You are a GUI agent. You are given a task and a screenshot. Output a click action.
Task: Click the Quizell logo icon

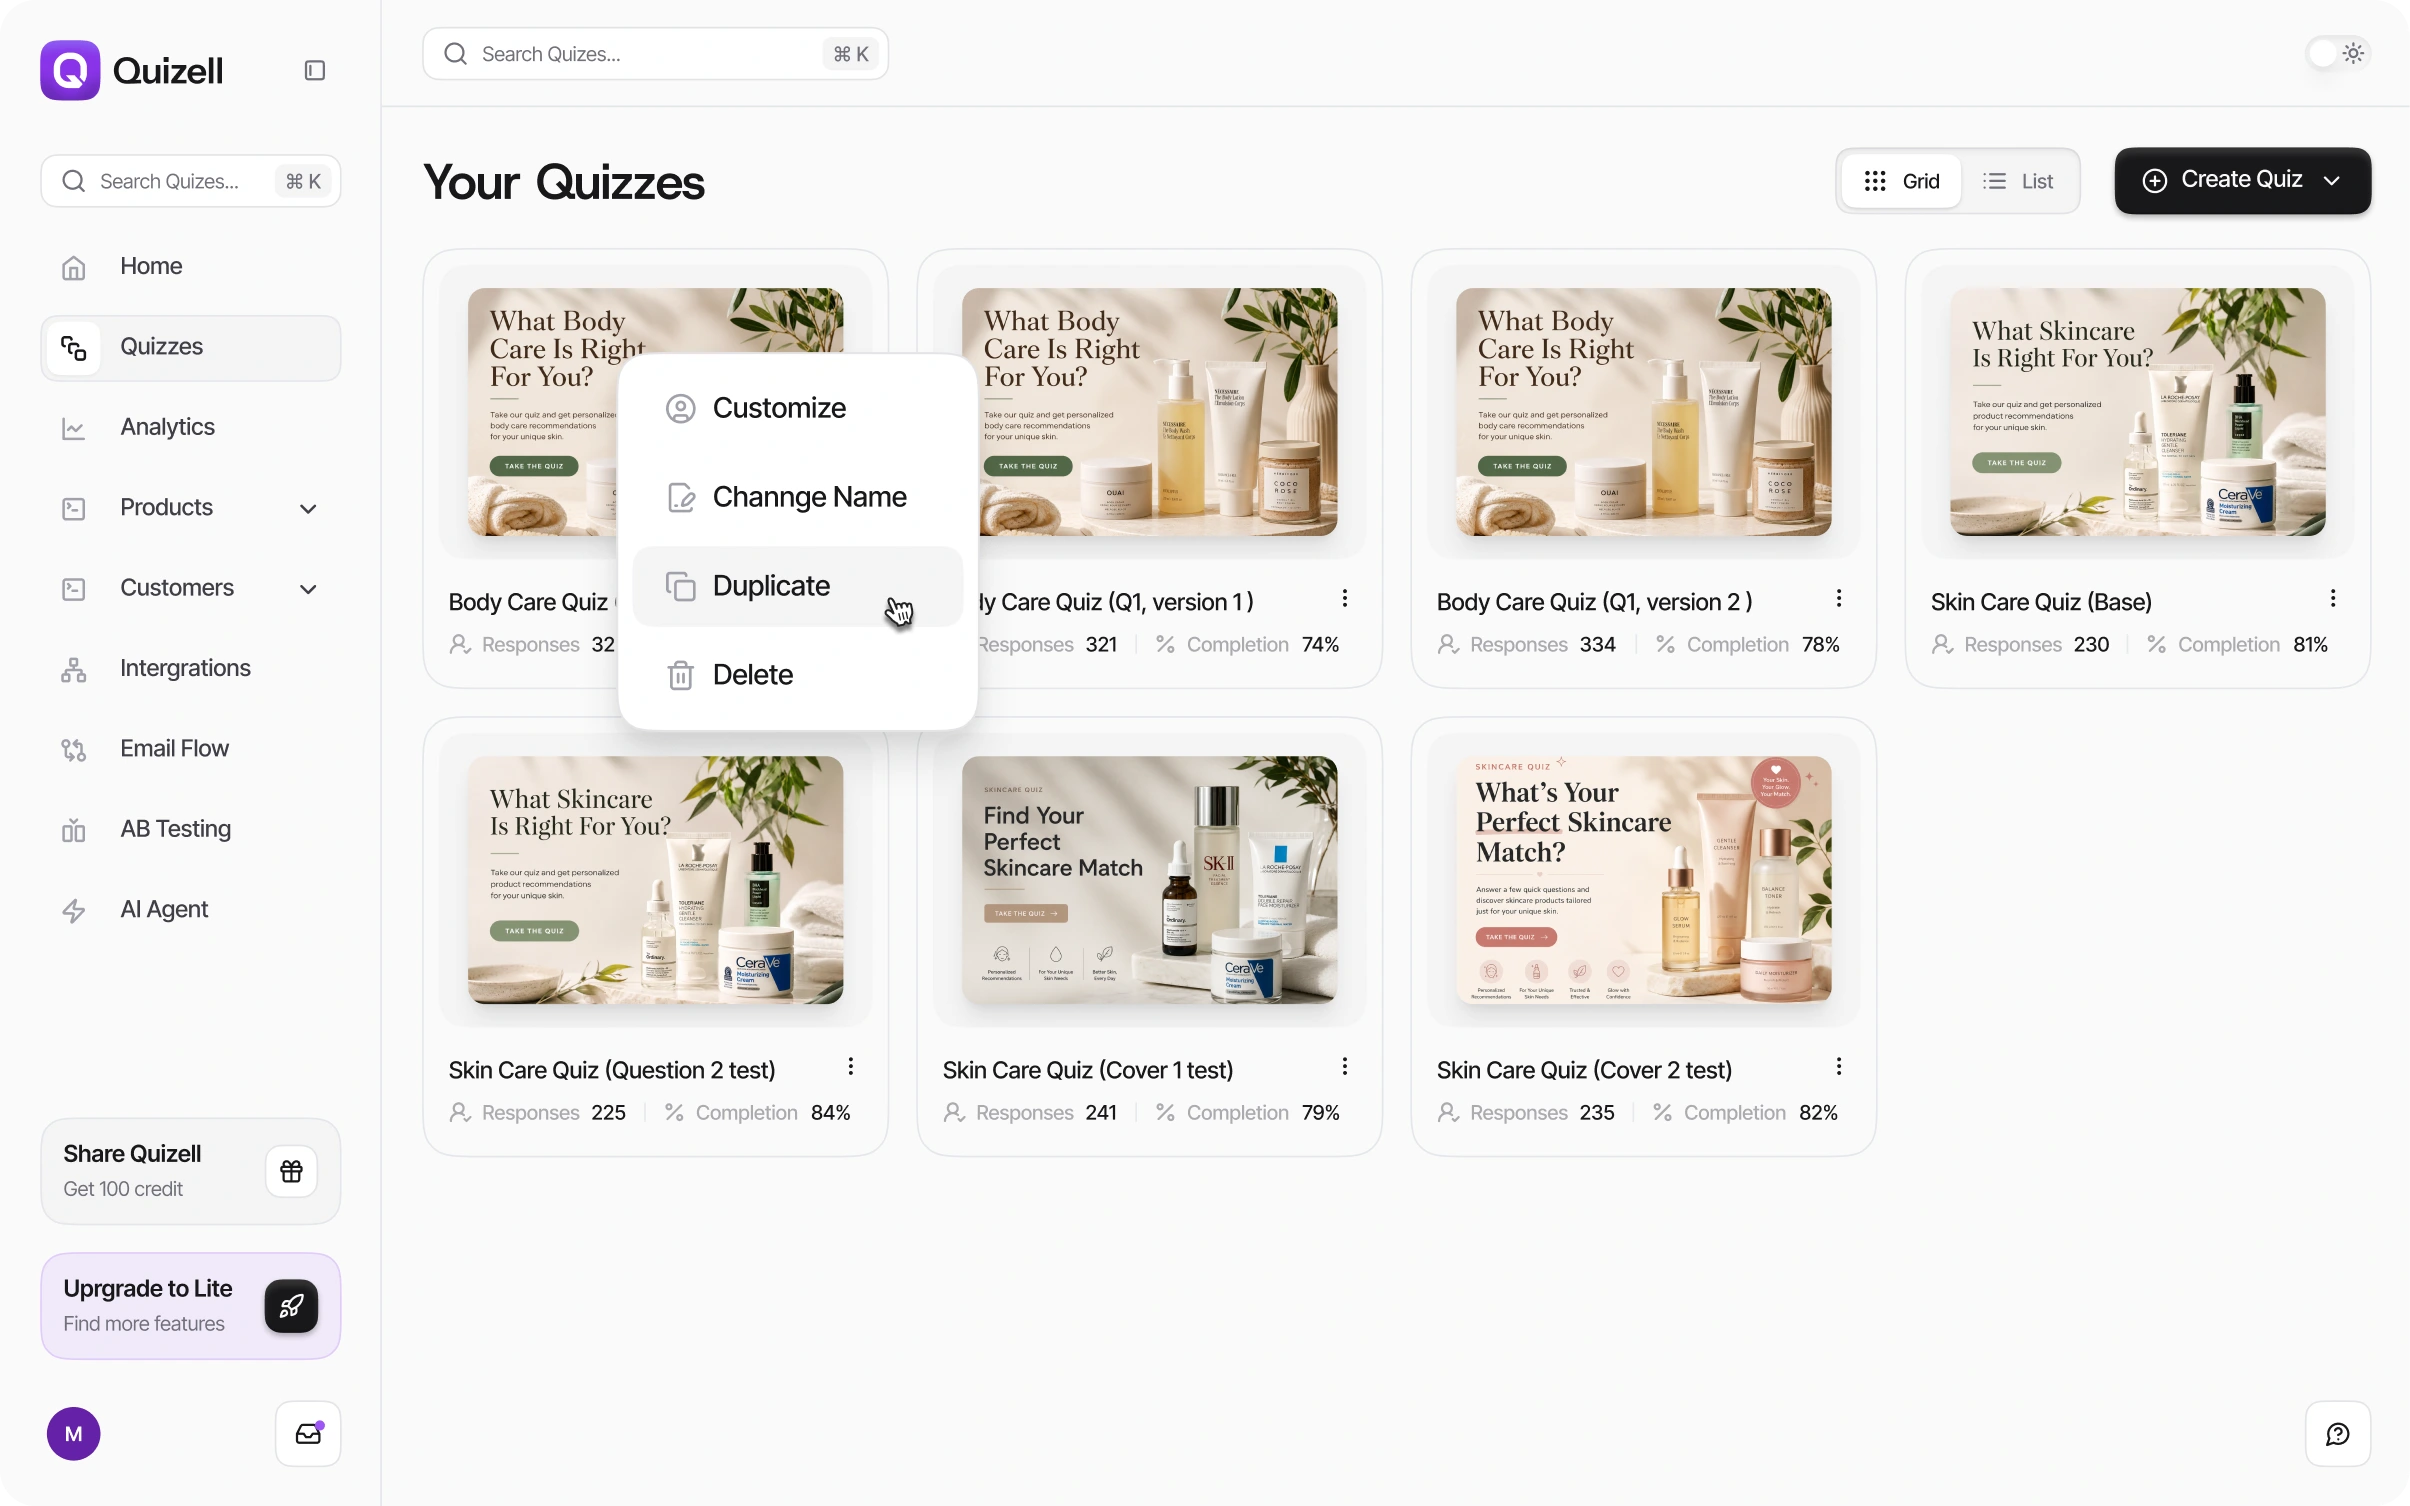(70, 70)
